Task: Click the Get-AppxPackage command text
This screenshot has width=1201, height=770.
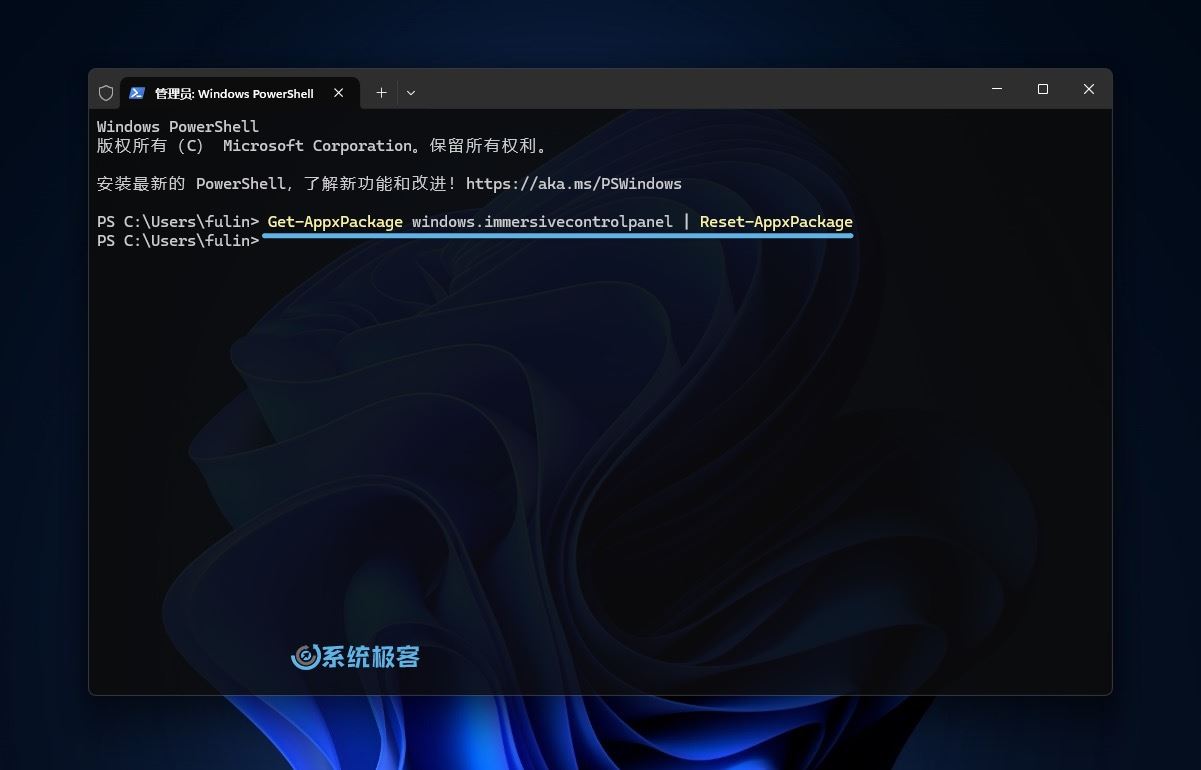Action: [x=335, y=222]
